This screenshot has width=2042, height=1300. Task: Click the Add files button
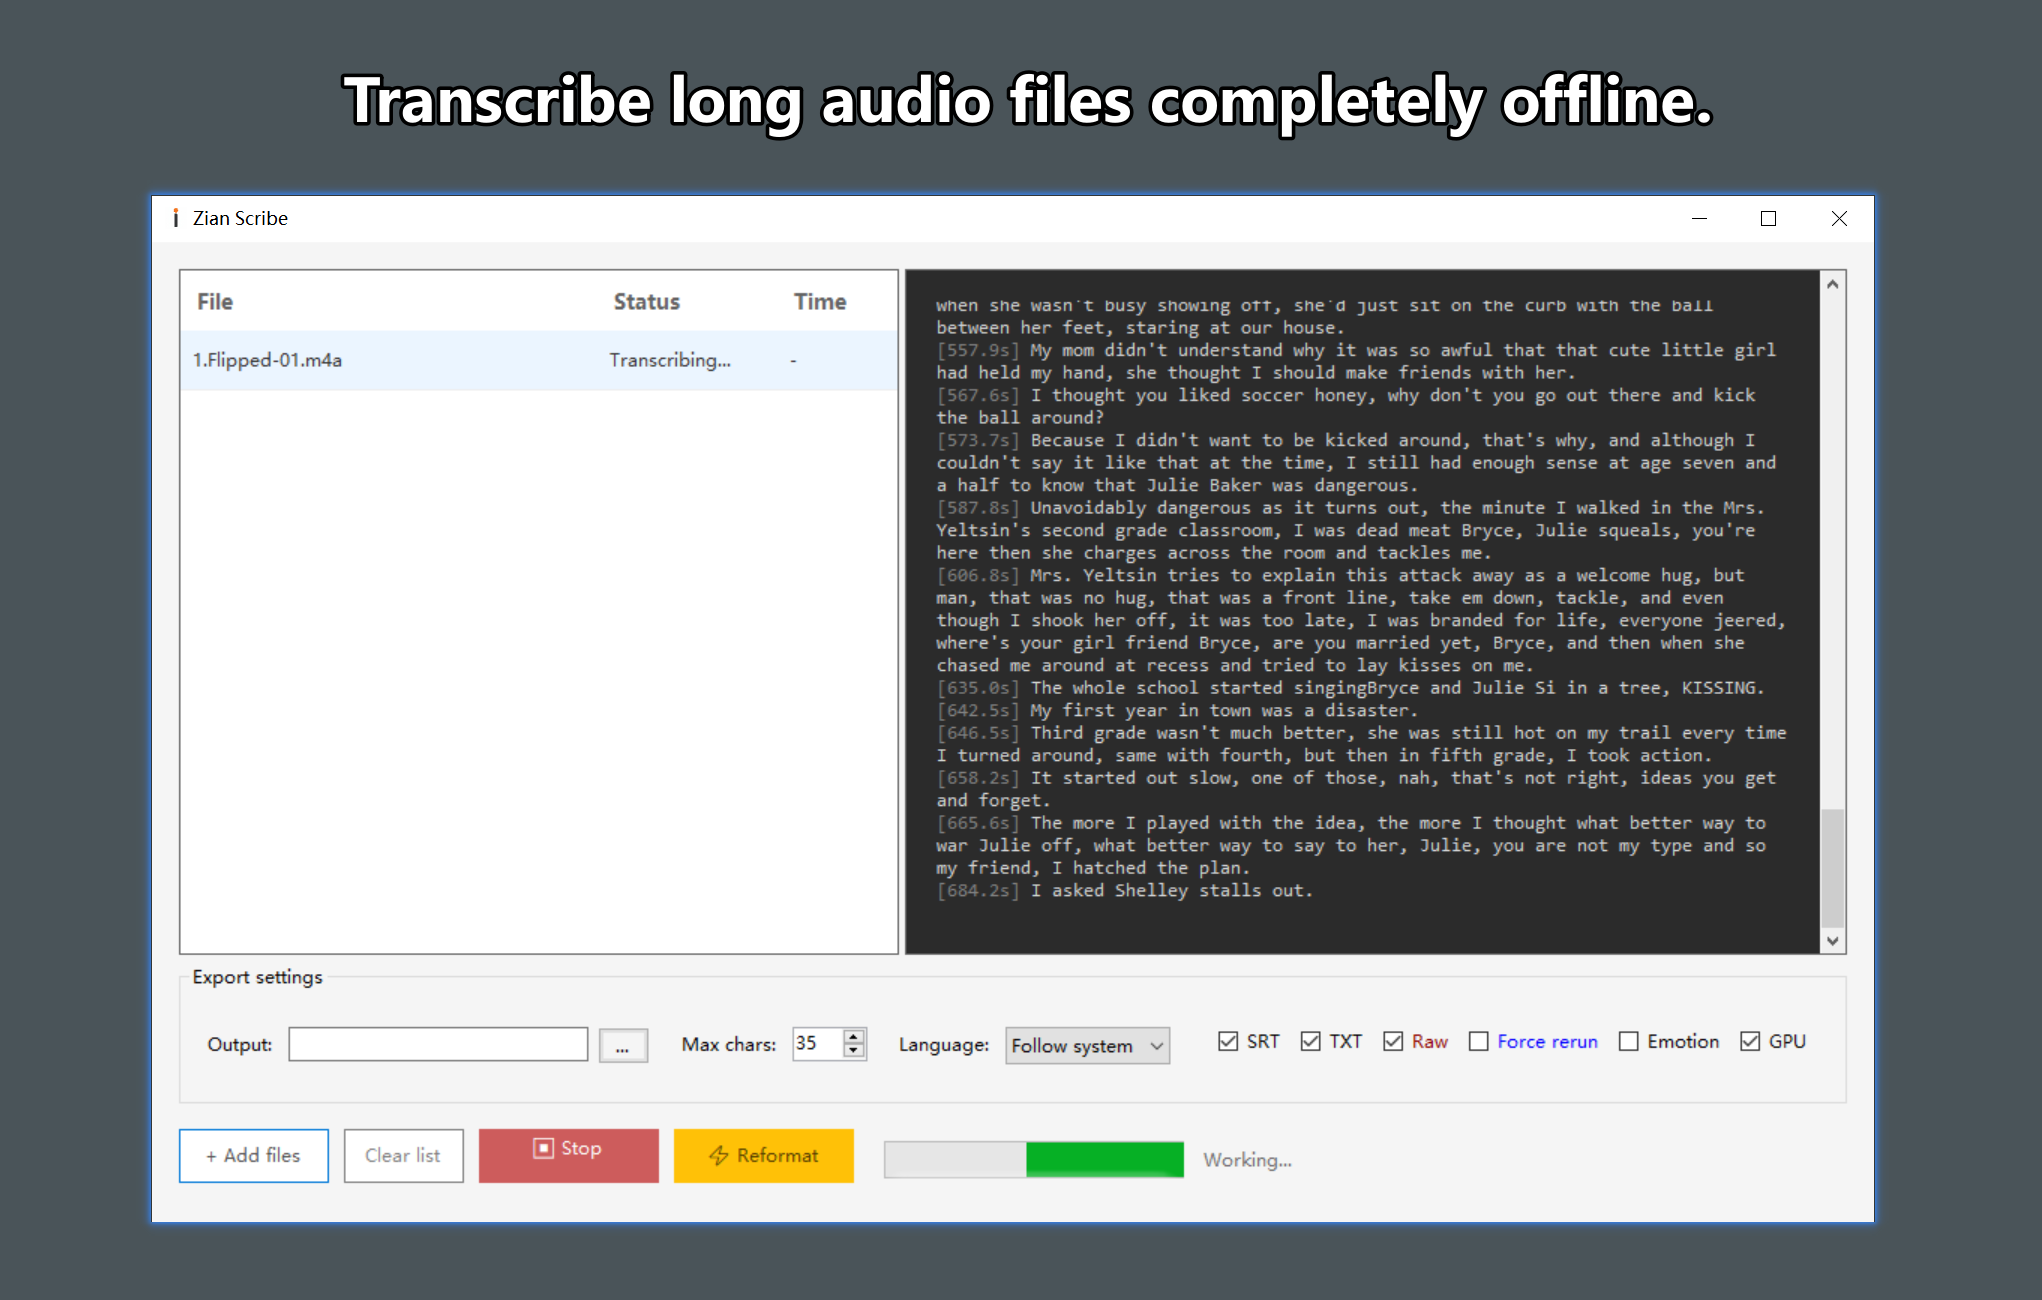tap(253, 1155)
